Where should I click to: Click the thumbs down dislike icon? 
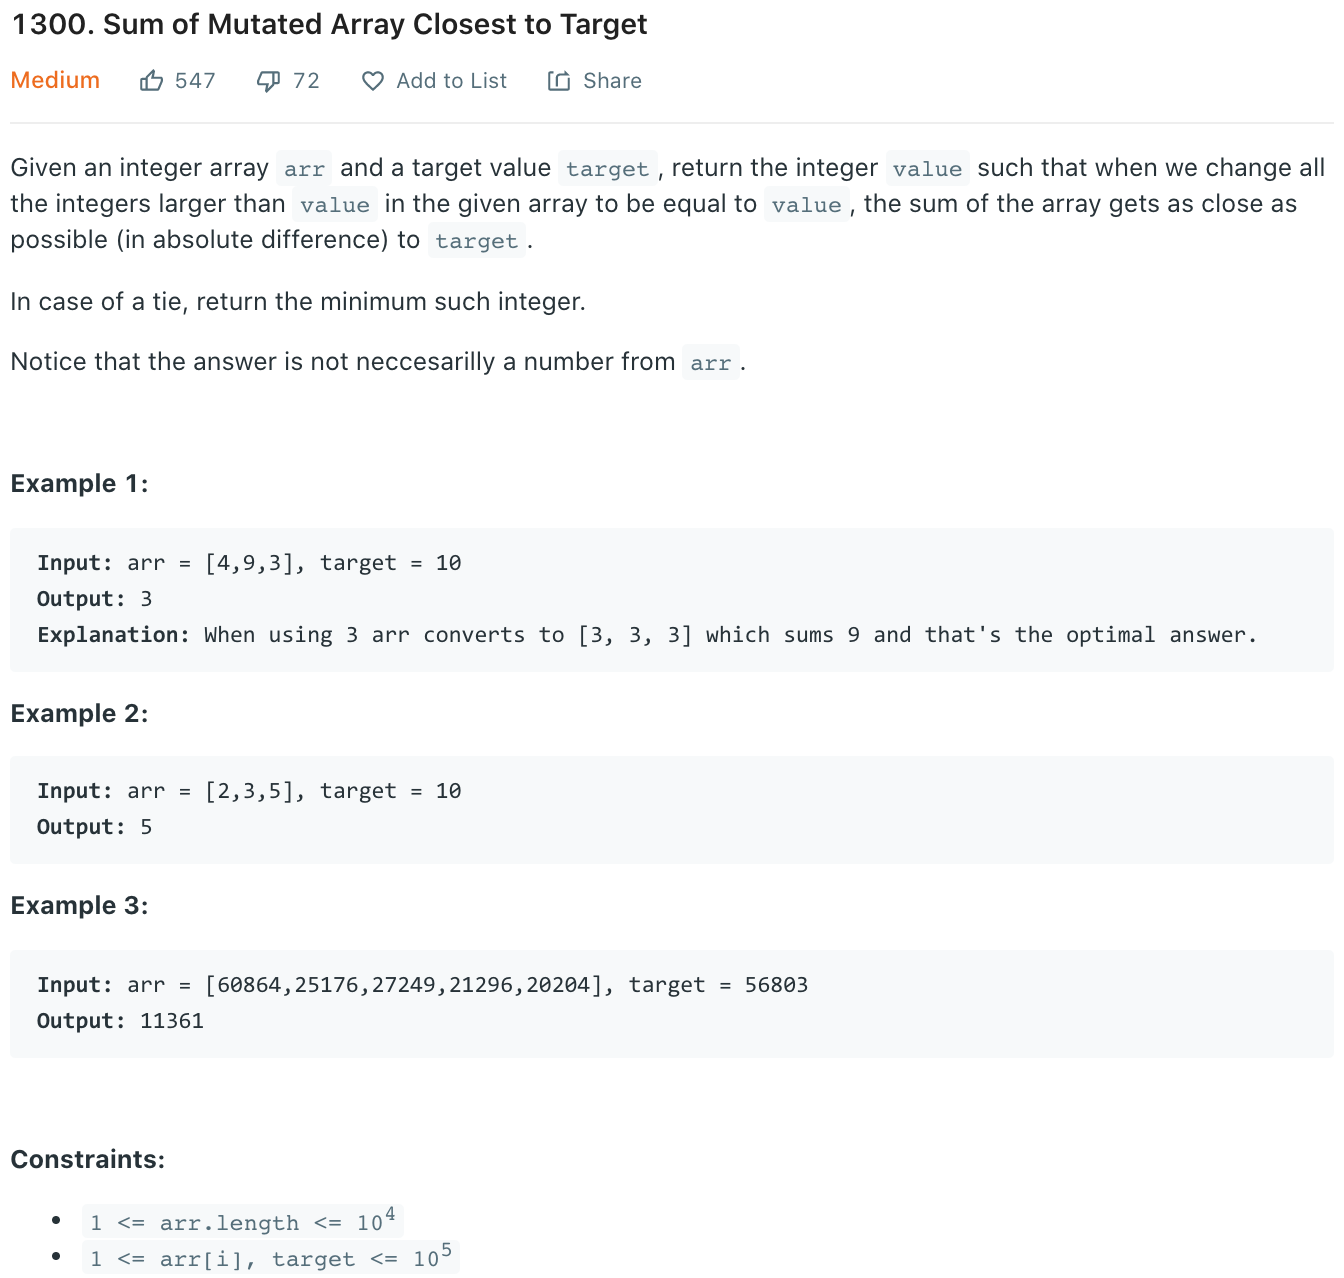click(x=267, y=80)
